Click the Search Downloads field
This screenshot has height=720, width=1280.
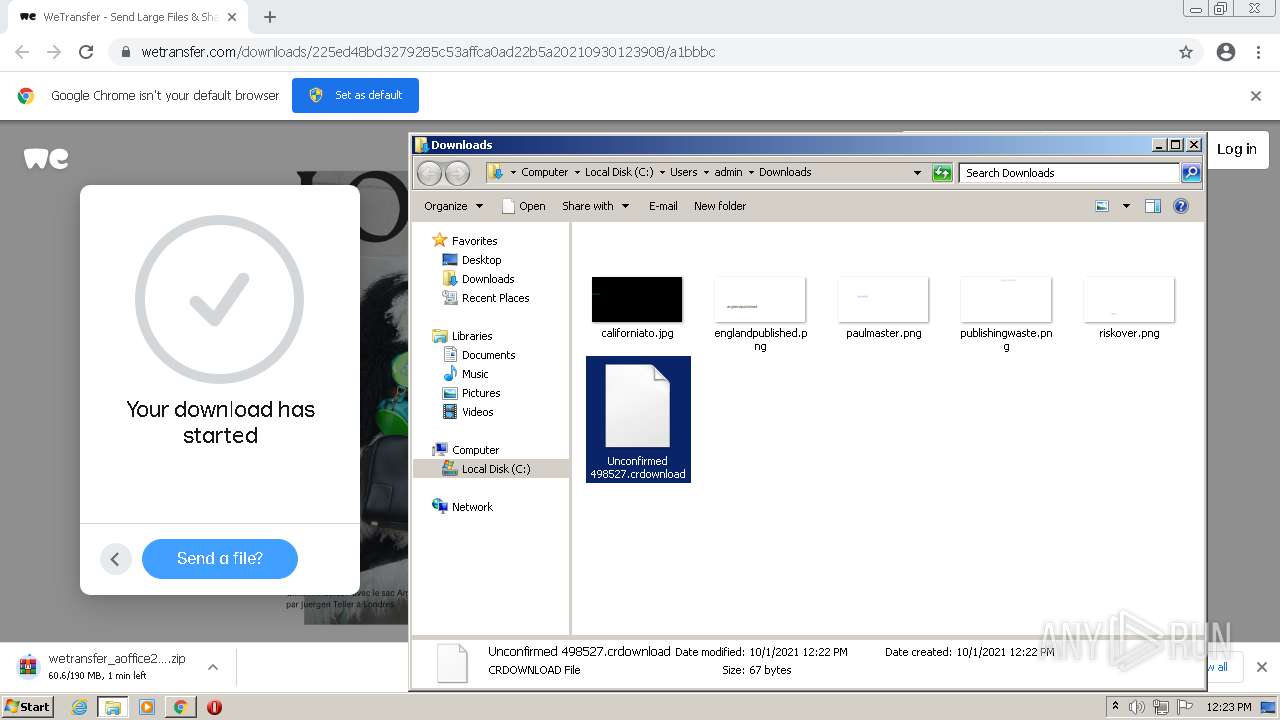(1069, 173)
